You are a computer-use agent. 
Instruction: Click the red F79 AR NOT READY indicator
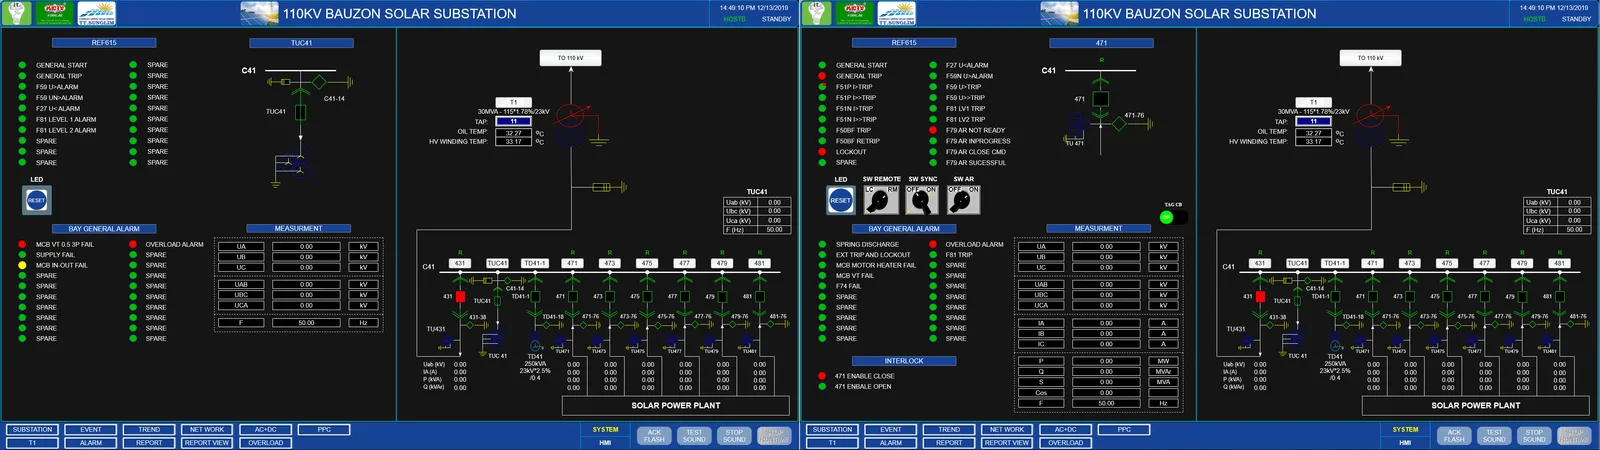(x=932, y=130)
